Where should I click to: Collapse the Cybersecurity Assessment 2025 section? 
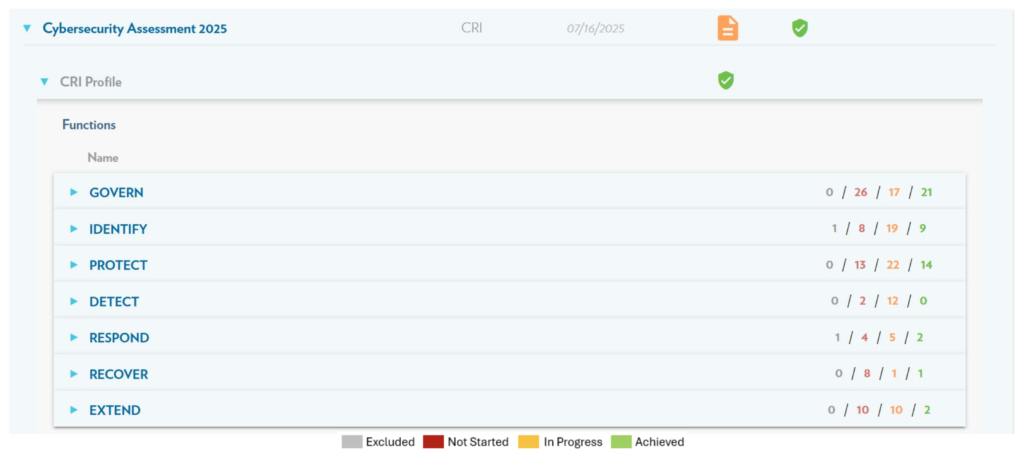(x=27, y=29)
